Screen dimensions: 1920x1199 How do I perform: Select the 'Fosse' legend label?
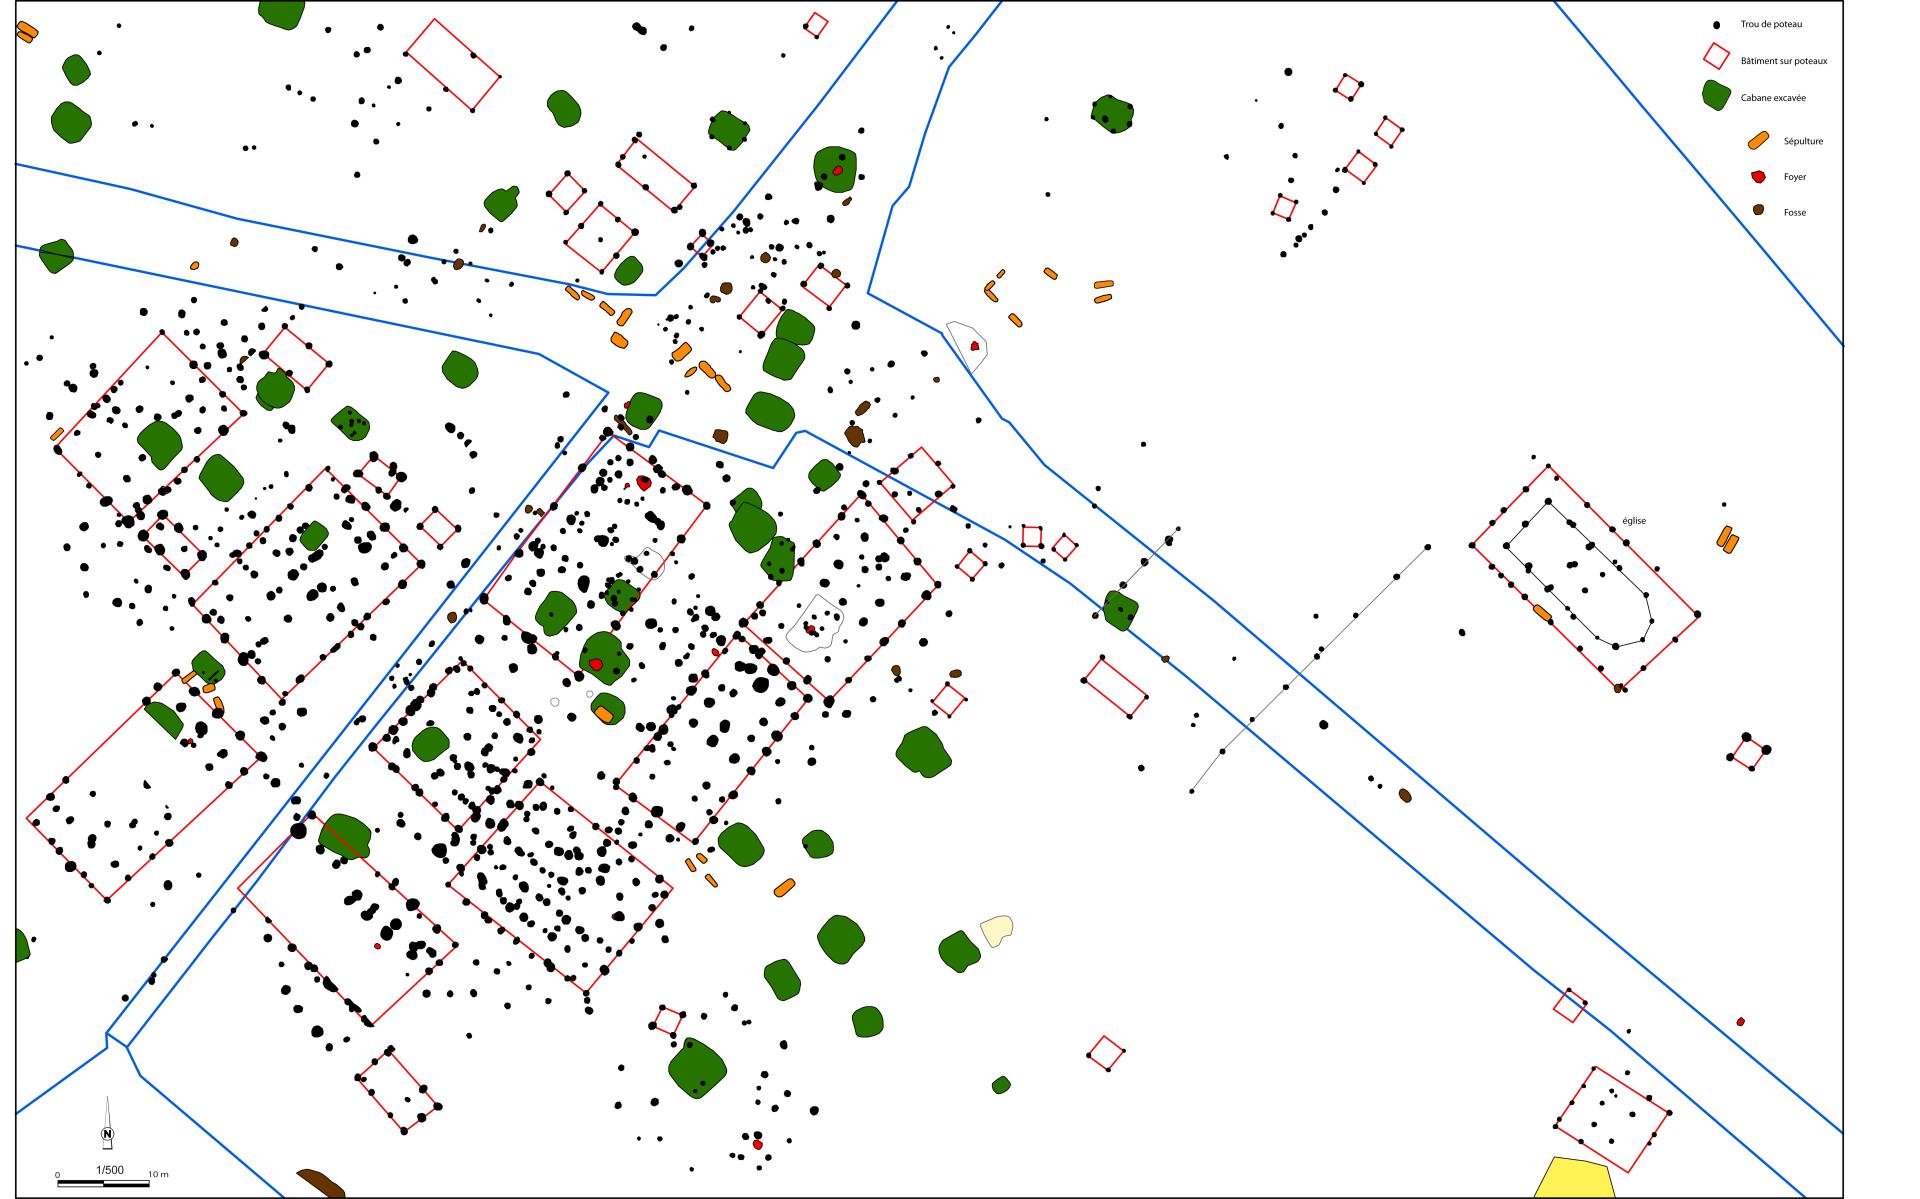tap(1795, 212)
